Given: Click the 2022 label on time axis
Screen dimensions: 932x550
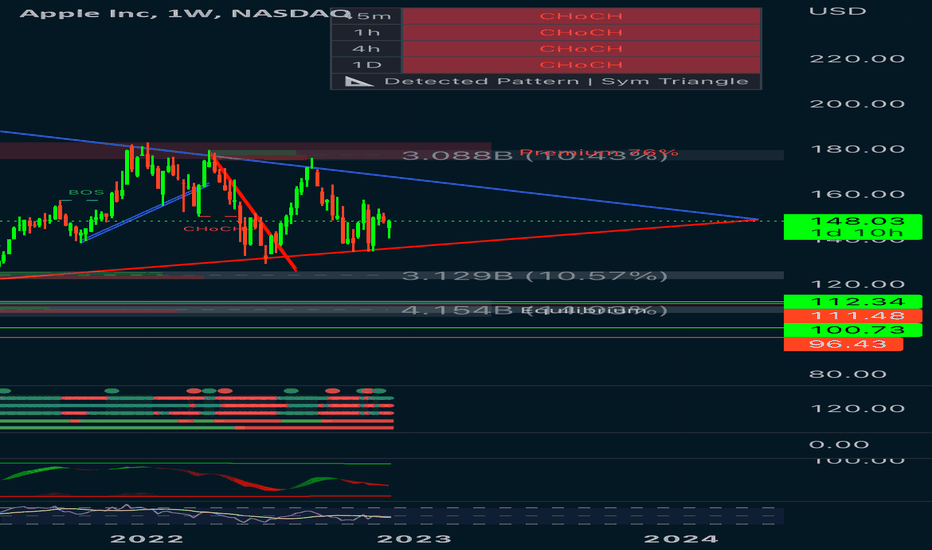Looking at the screenshot, I should coord(147,539).
